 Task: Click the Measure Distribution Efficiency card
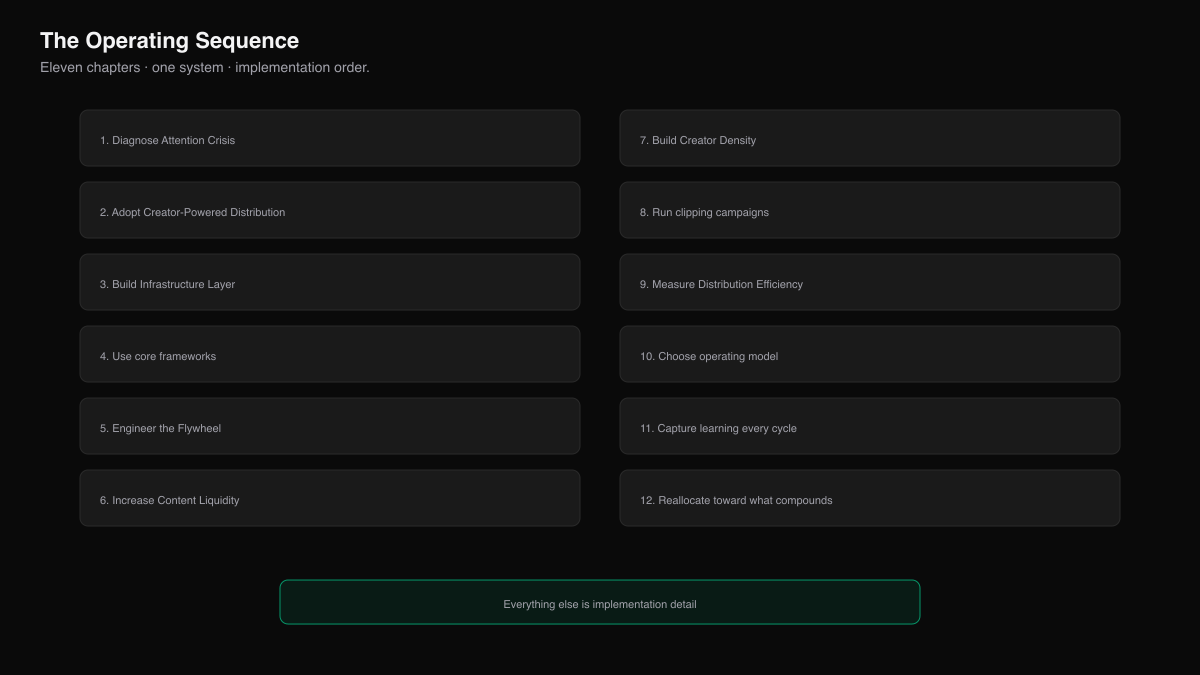point(870,282)
